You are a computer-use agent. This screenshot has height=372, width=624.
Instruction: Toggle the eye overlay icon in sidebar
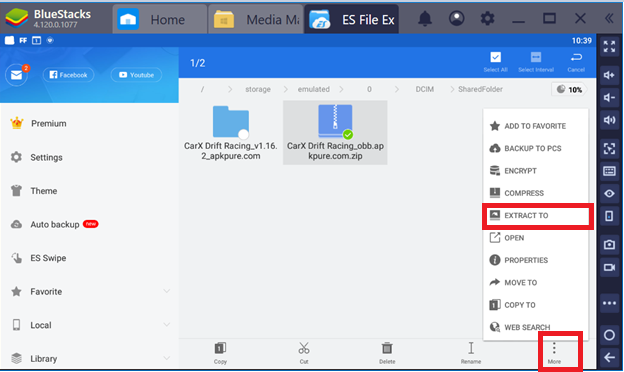click(609, 193)
